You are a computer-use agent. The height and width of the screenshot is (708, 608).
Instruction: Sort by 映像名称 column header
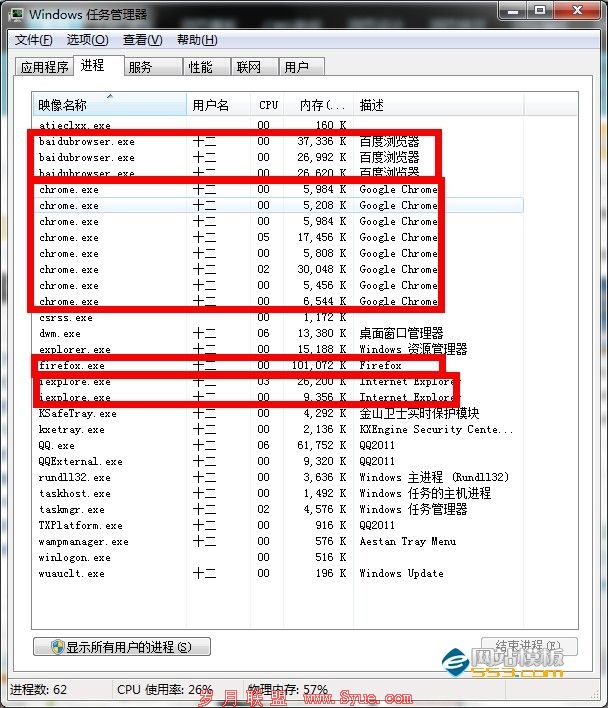[x=109, y=105]
